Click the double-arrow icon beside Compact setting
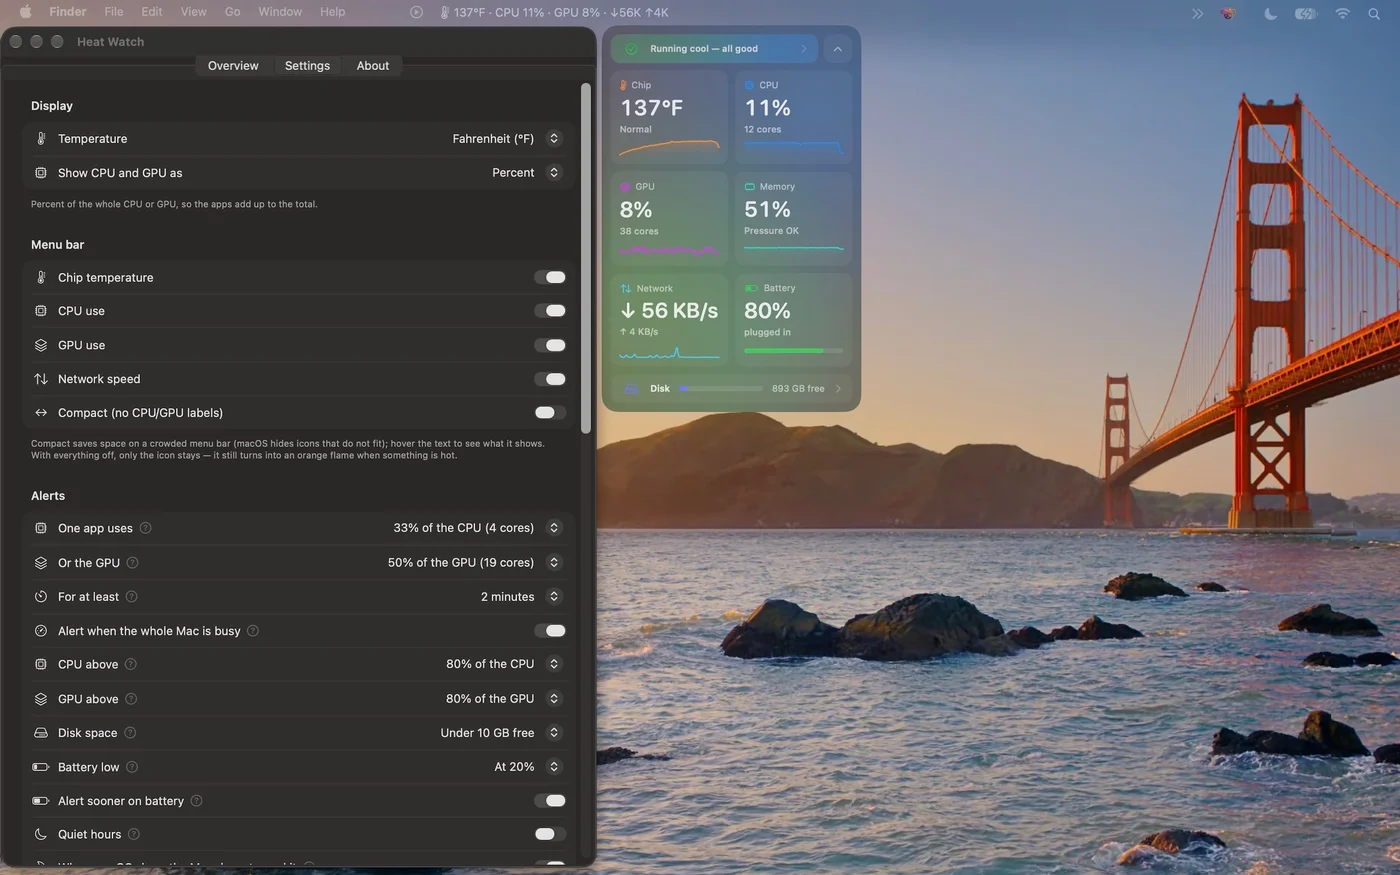This screenshot has height=875, width=1400. point(41,412)
